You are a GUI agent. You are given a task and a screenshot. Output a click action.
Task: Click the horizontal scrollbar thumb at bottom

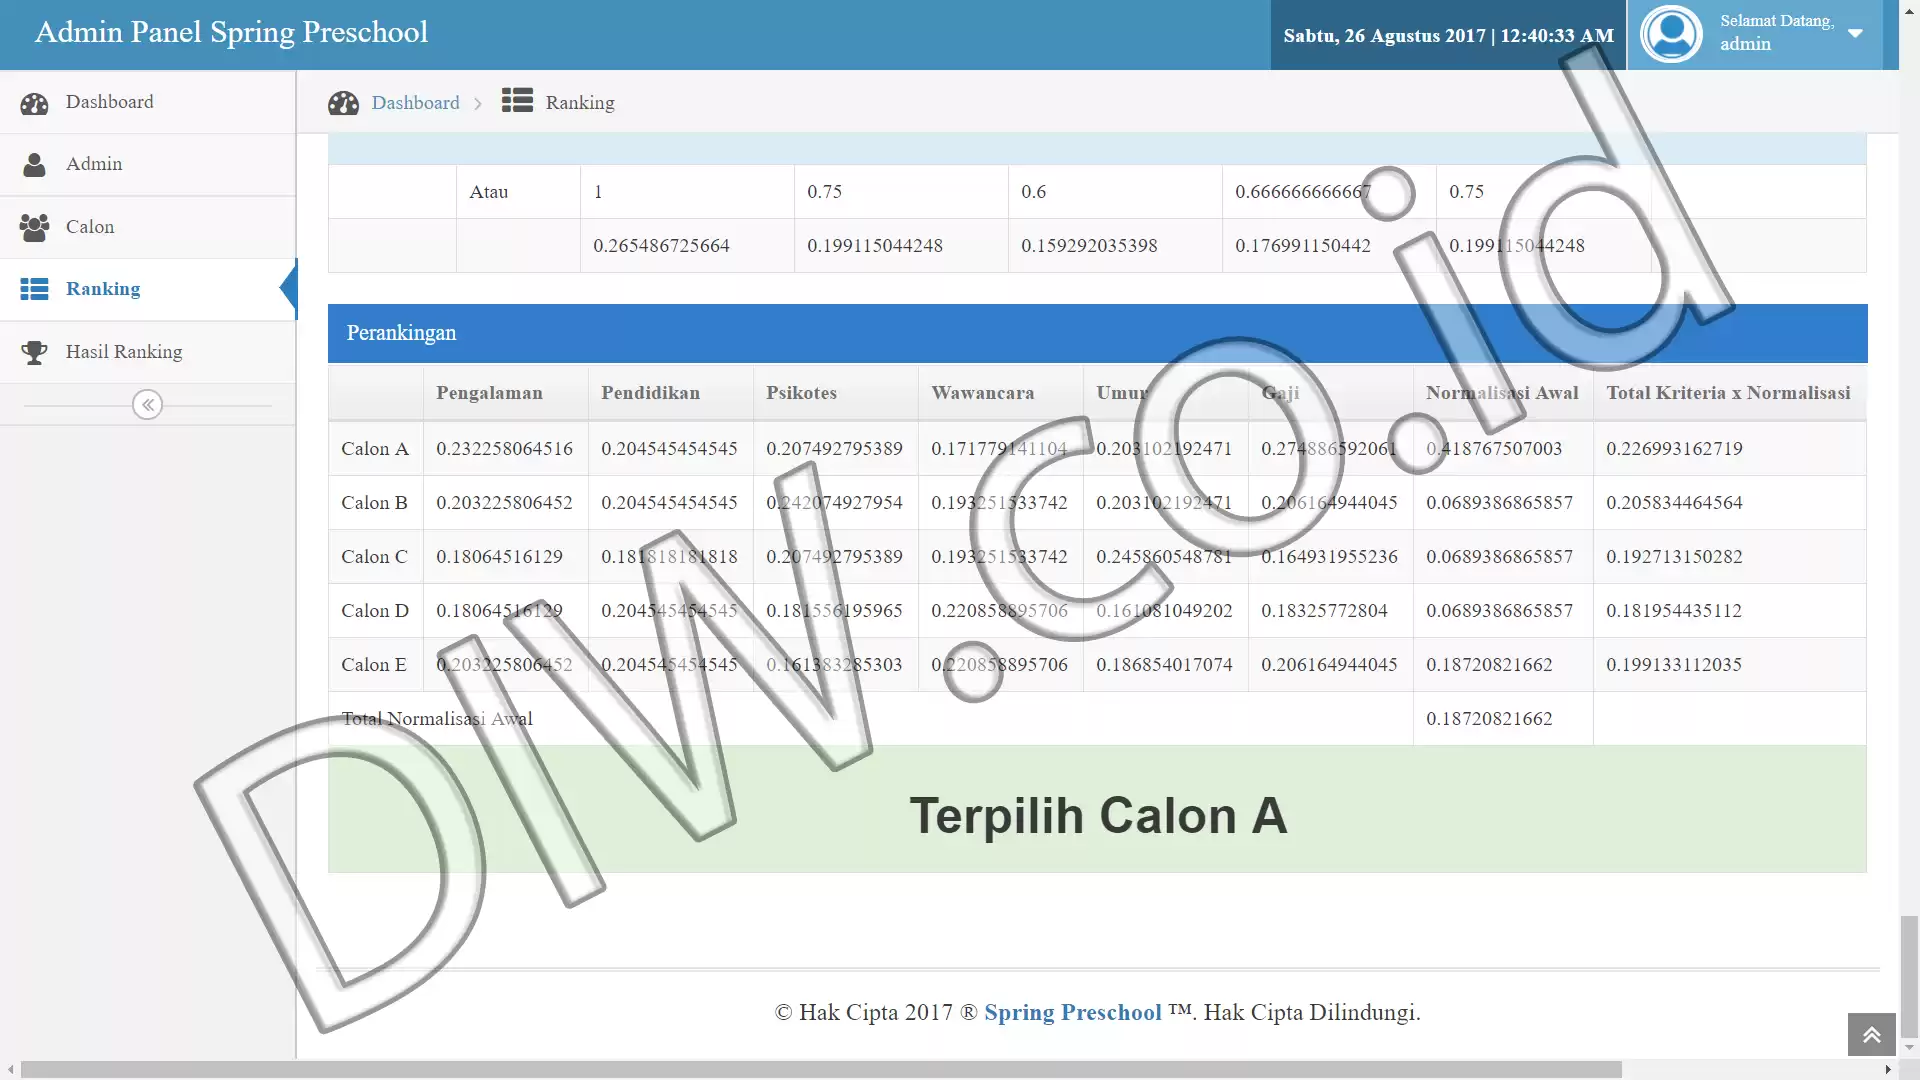point(820,1069)
